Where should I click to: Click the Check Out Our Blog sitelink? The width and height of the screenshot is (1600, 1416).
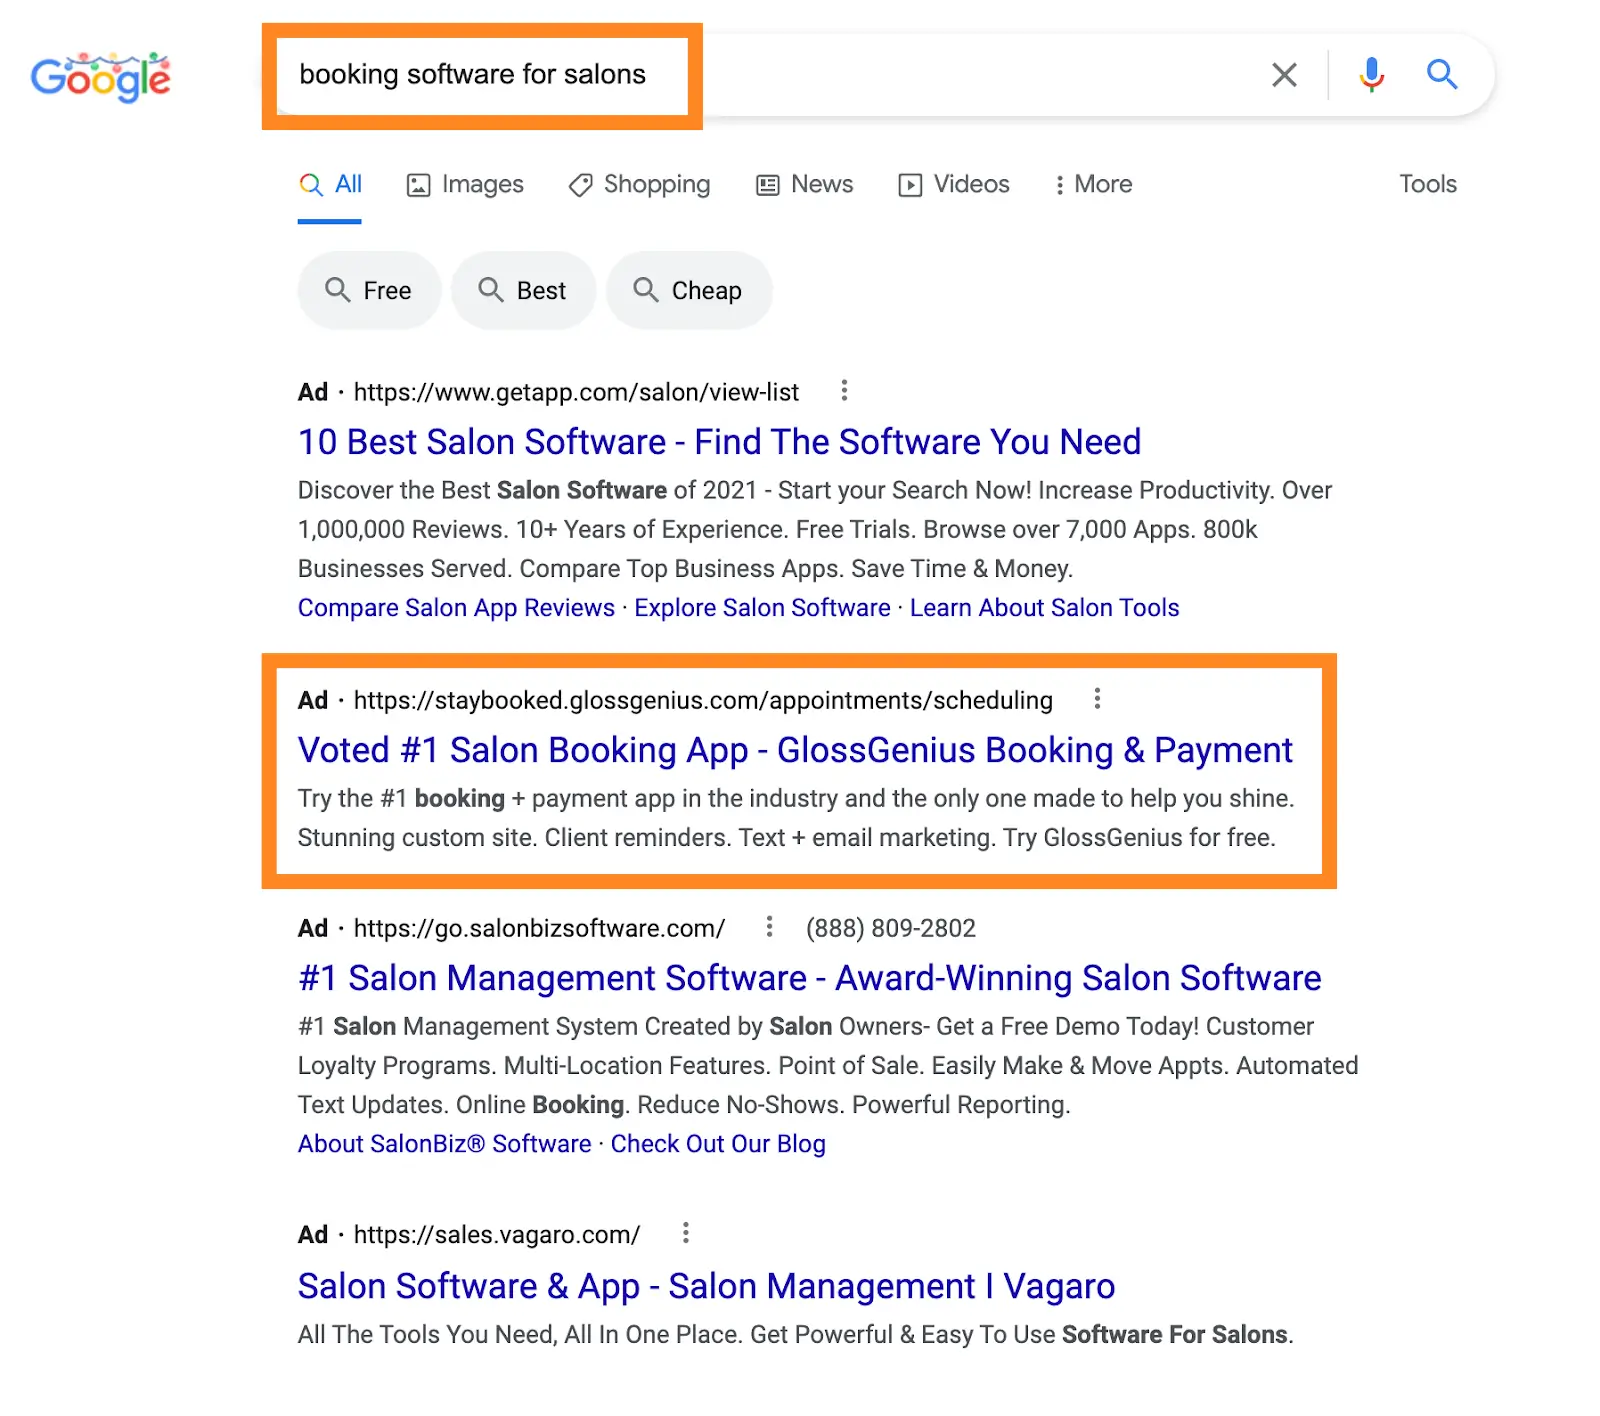[718, 1144]
